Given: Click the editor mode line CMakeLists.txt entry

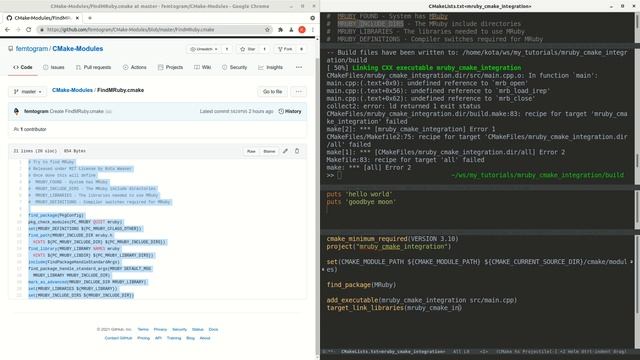Looking at the screenshot, I should point(393,351).
